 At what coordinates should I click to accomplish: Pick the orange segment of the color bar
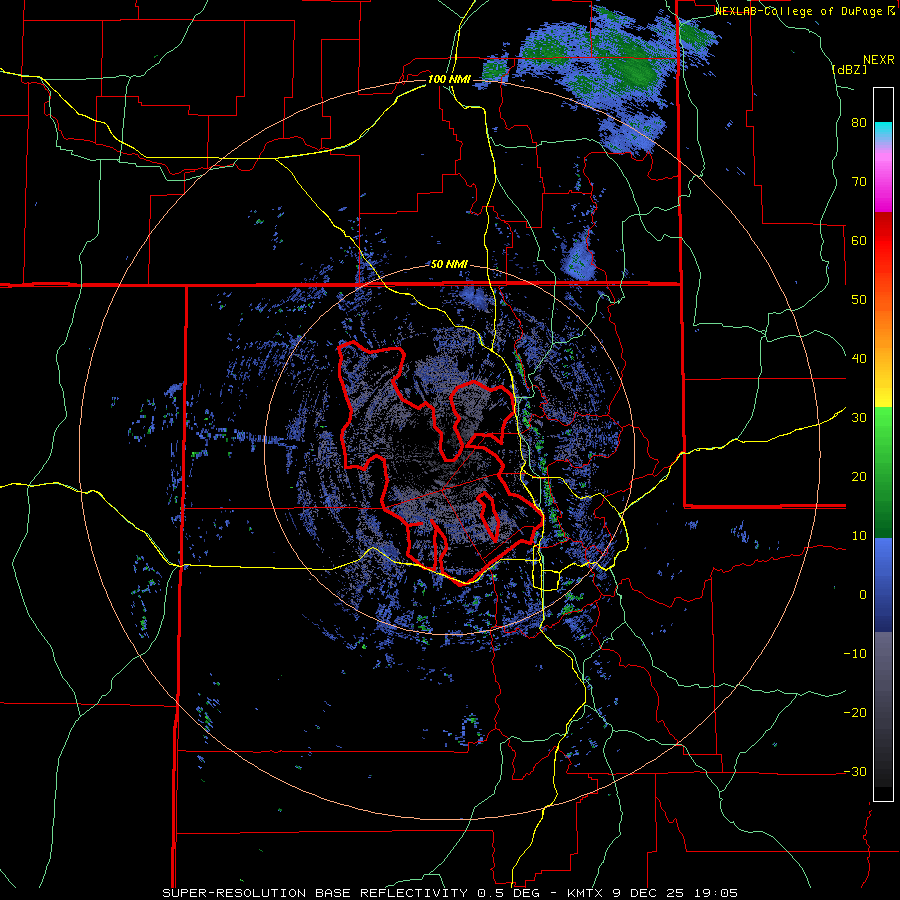tap(883, 321)
